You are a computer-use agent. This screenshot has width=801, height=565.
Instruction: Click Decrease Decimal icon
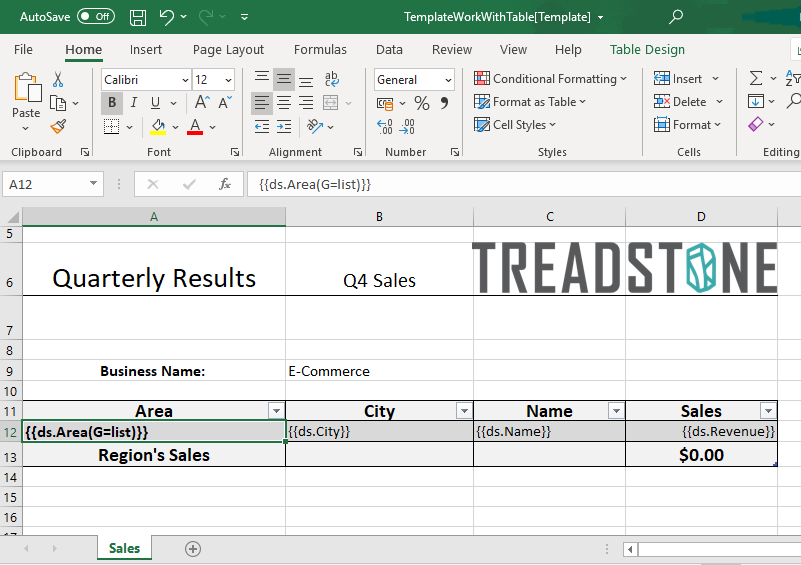(407, 126)
